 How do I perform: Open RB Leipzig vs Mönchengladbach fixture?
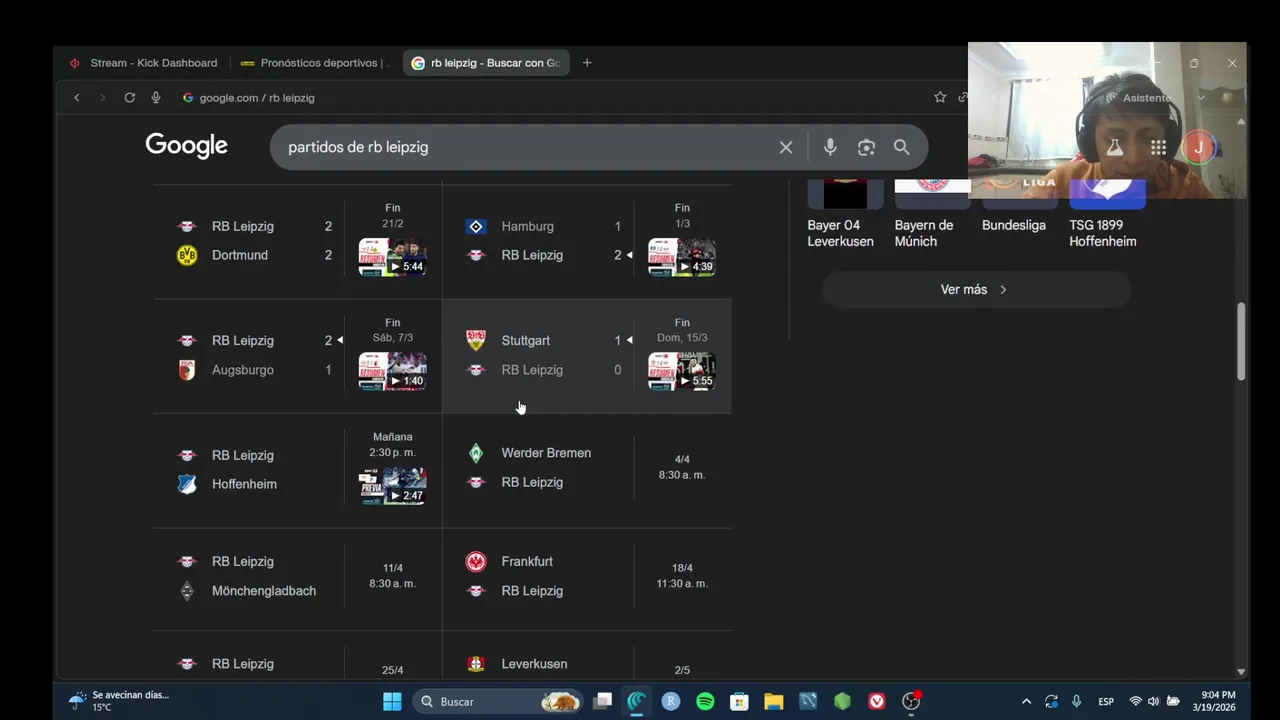pos(297,578)
